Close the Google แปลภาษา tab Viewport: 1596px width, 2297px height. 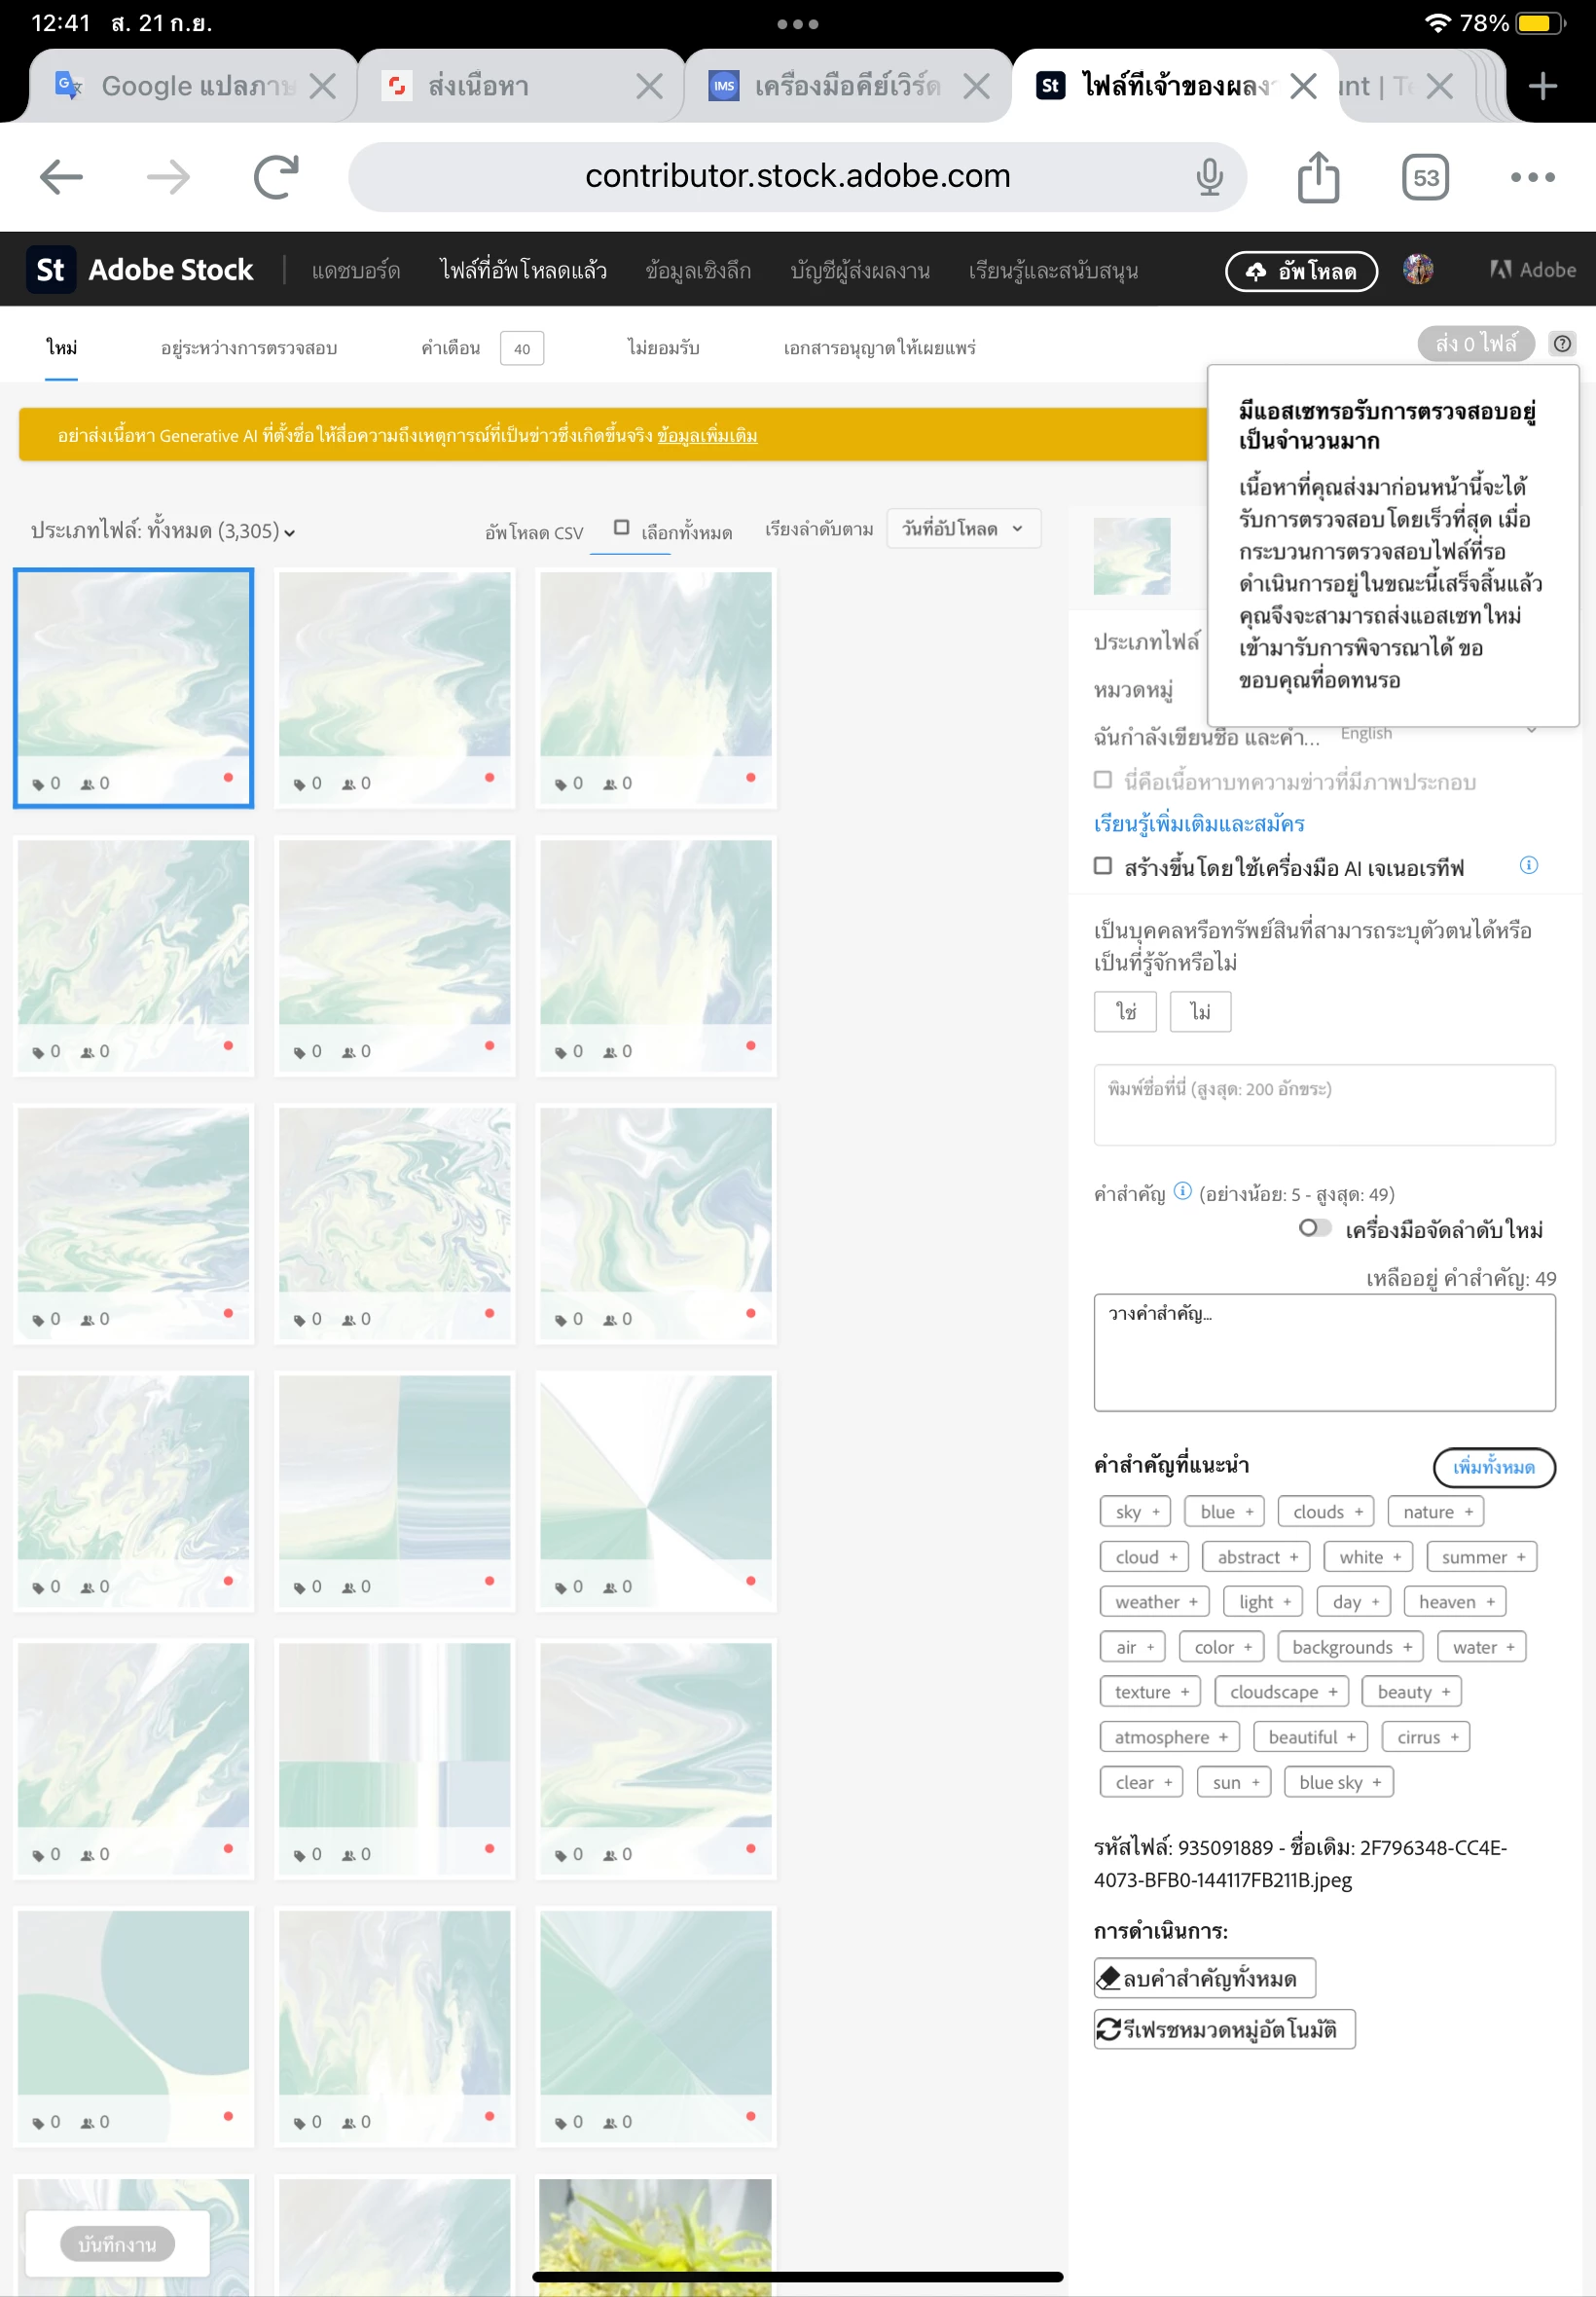click(x=322, y=86)
